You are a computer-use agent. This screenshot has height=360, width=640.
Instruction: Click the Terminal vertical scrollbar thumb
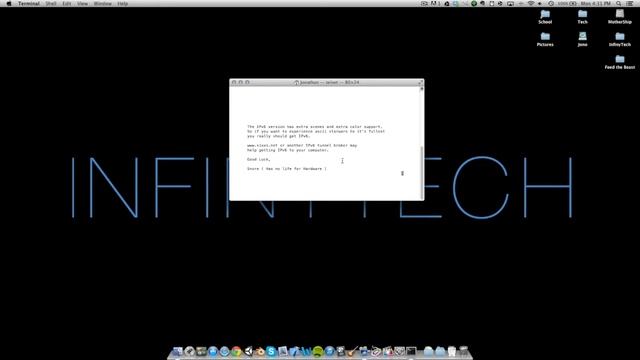point(422,172)
